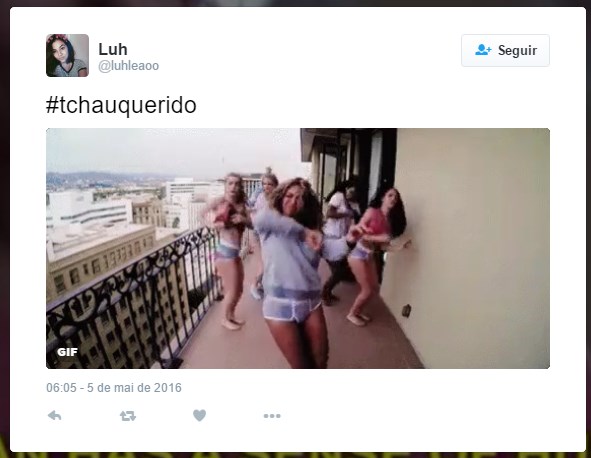
Task: Open the three-dot more options menu
Action: click(272, 416)
